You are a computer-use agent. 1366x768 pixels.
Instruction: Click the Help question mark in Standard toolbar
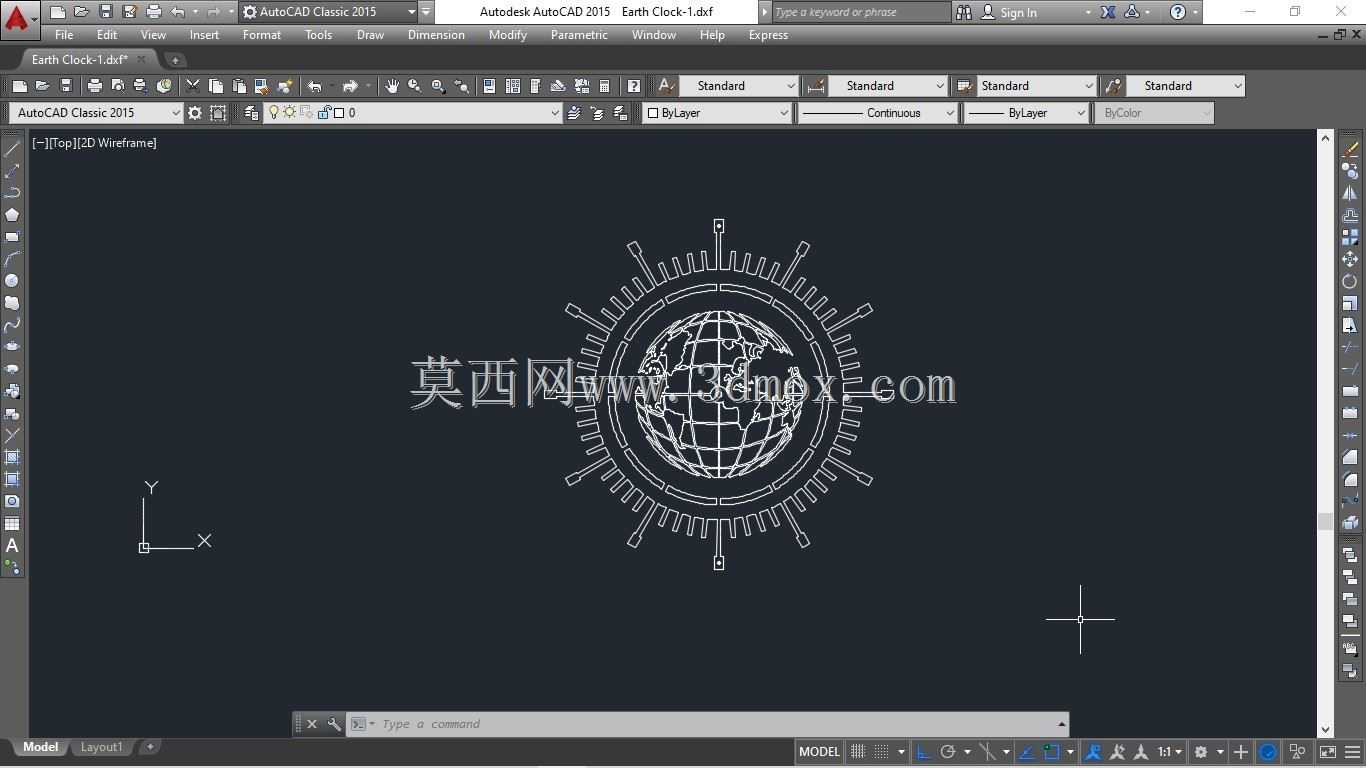click(x=633, y=86)
